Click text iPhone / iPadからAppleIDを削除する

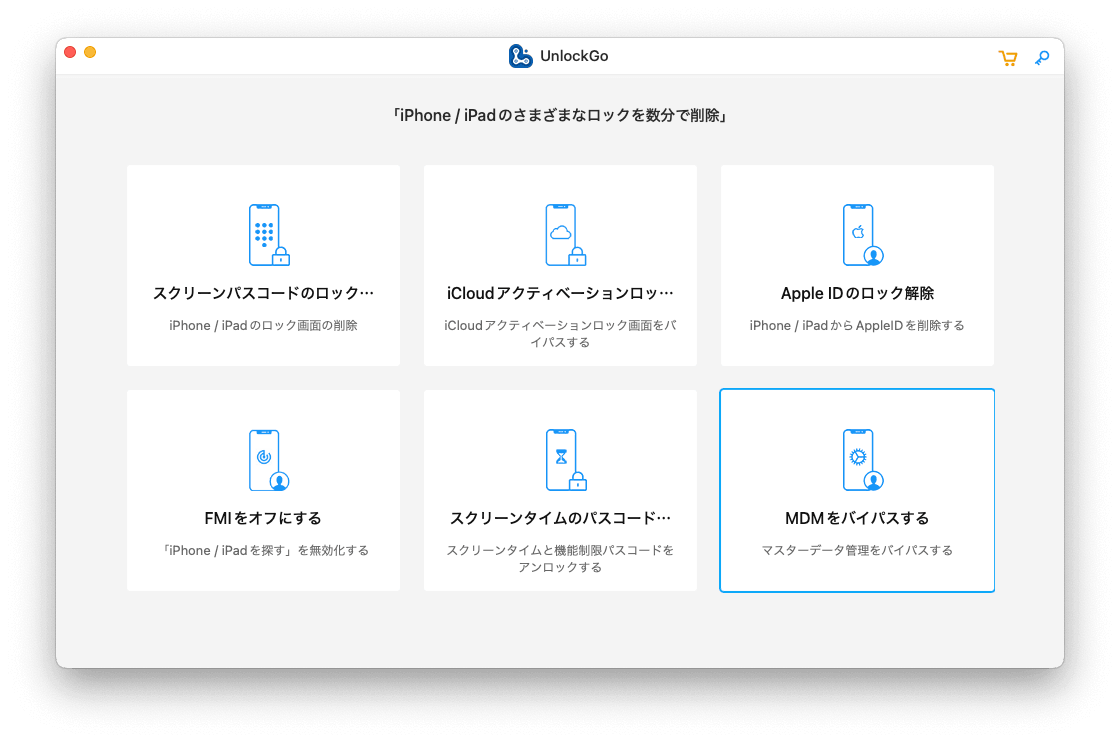tap(857, 326)
